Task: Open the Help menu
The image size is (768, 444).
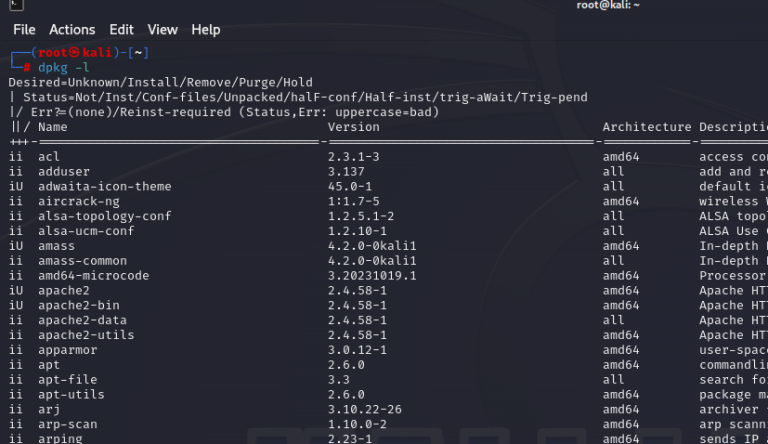Action: tap(206, 30)
